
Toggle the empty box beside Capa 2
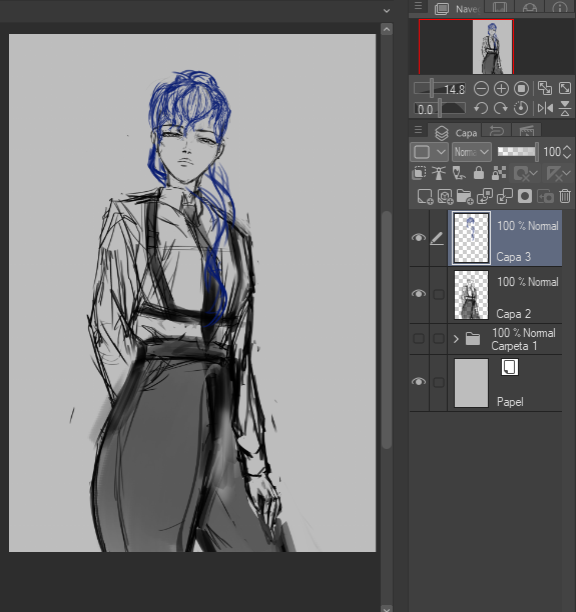click(439, 294)
